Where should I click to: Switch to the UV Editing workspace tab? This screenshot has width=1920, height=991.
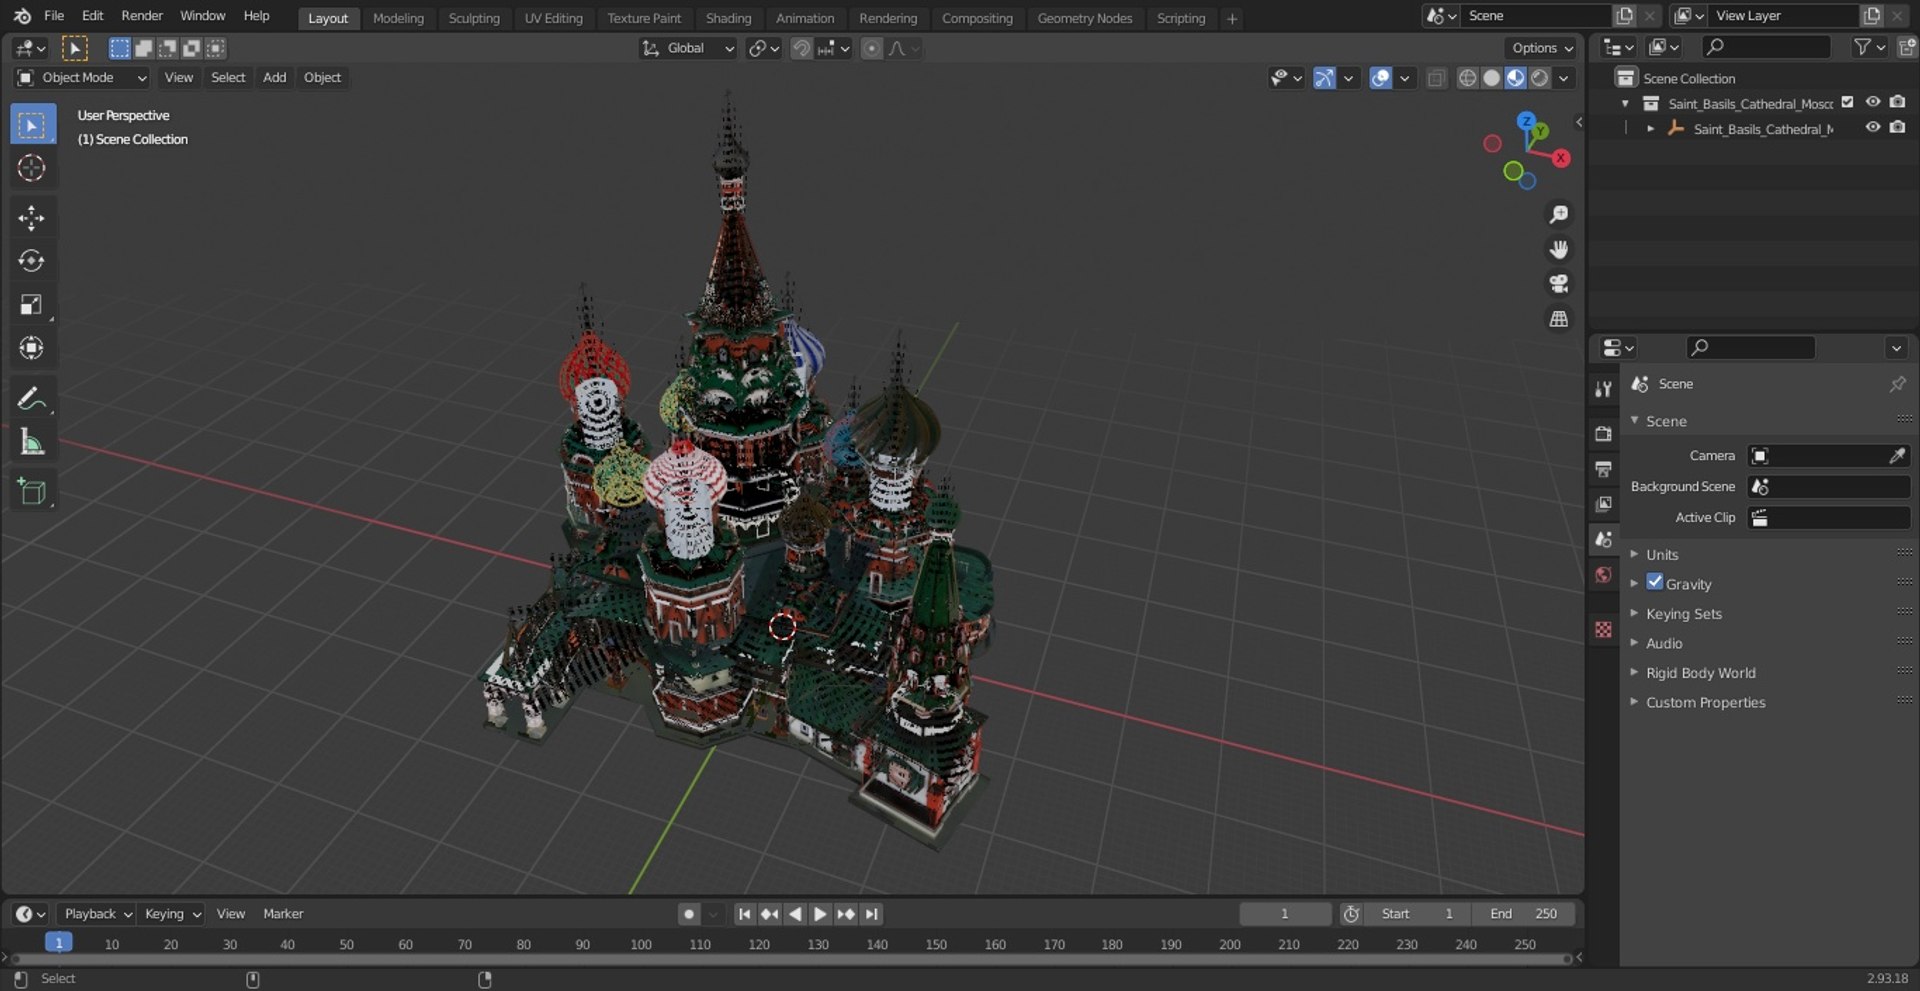click(553, 18)
